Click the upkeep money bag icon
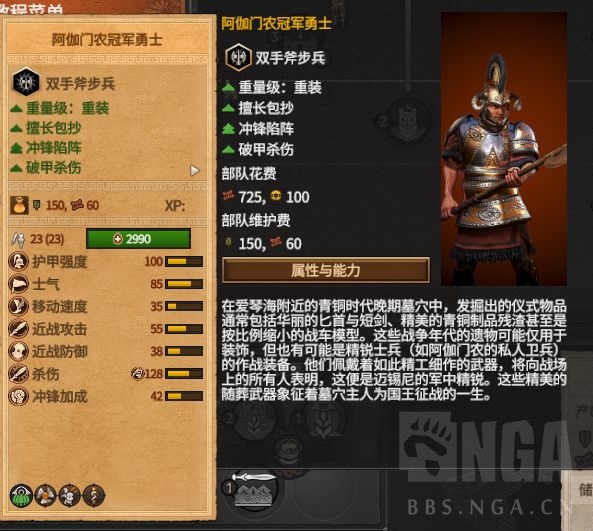Screen dimensions: 593x531 click(19, 205)
